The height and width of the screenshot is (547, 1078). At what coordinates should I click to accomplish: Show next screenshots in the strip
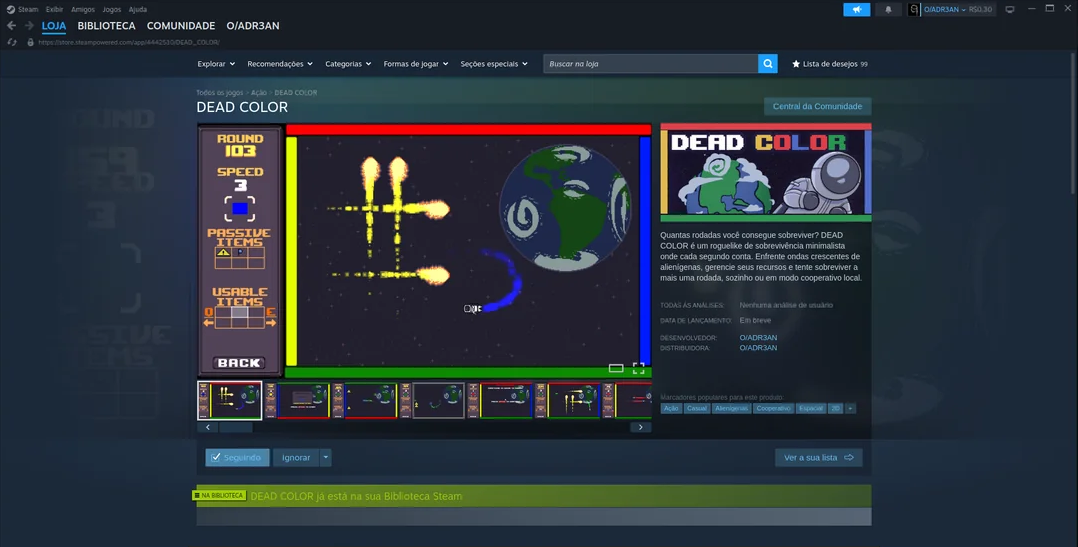tap(641, 427)
